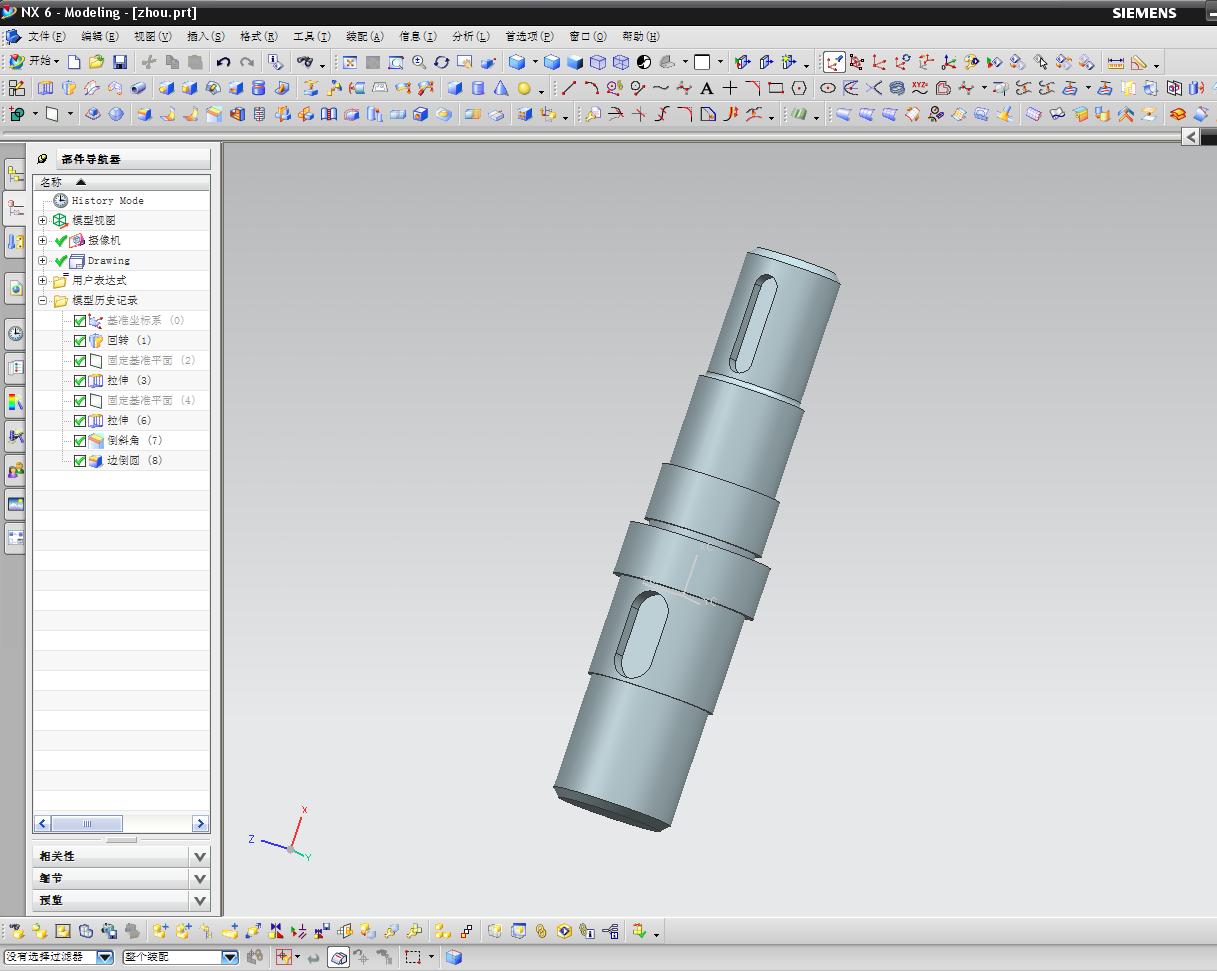The height and width of the screenshot is (971, 1217).
Task: Expand the 摄像机 tree node
Action: tap(43, 240)
